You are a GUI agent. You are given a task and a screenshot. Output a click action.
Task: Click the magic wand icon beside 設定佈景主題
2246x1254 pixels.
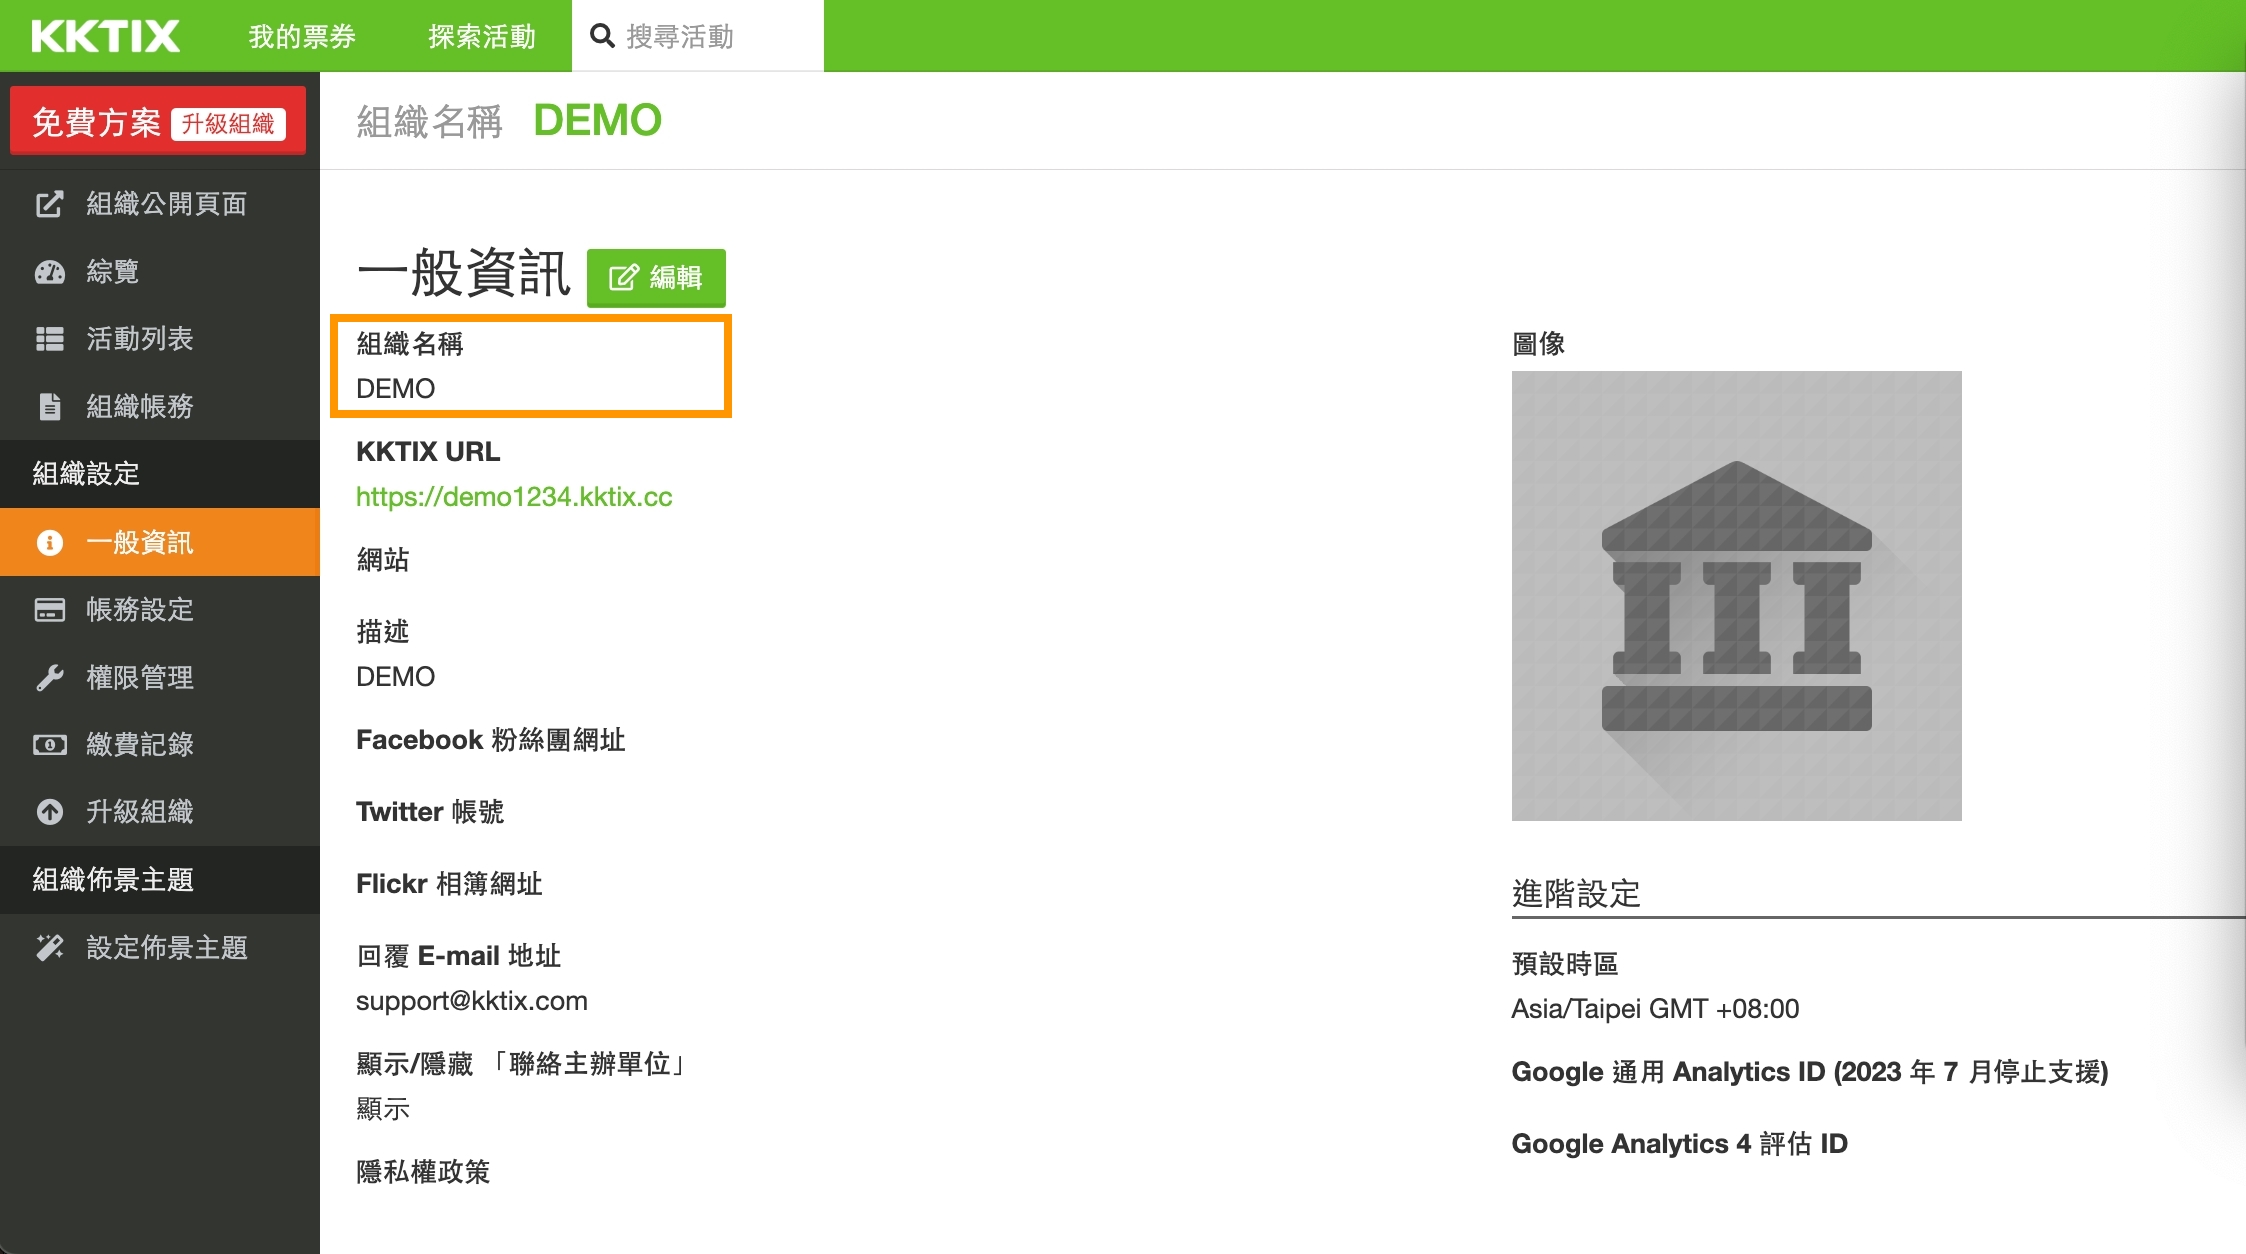point(49,948)
